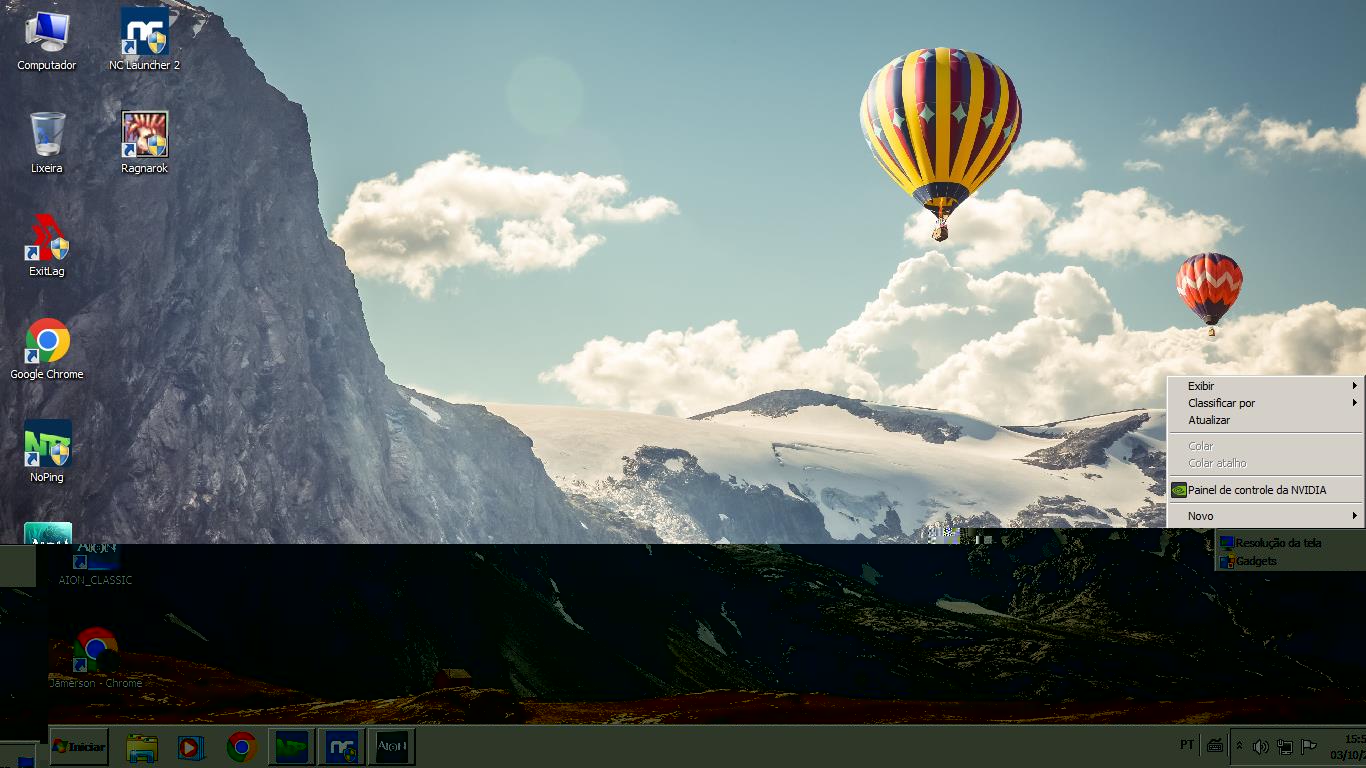Screen dimensions: 1366x768
Task: Click the NoPing desktop shortcut
Action: click(x=46, y=451)
